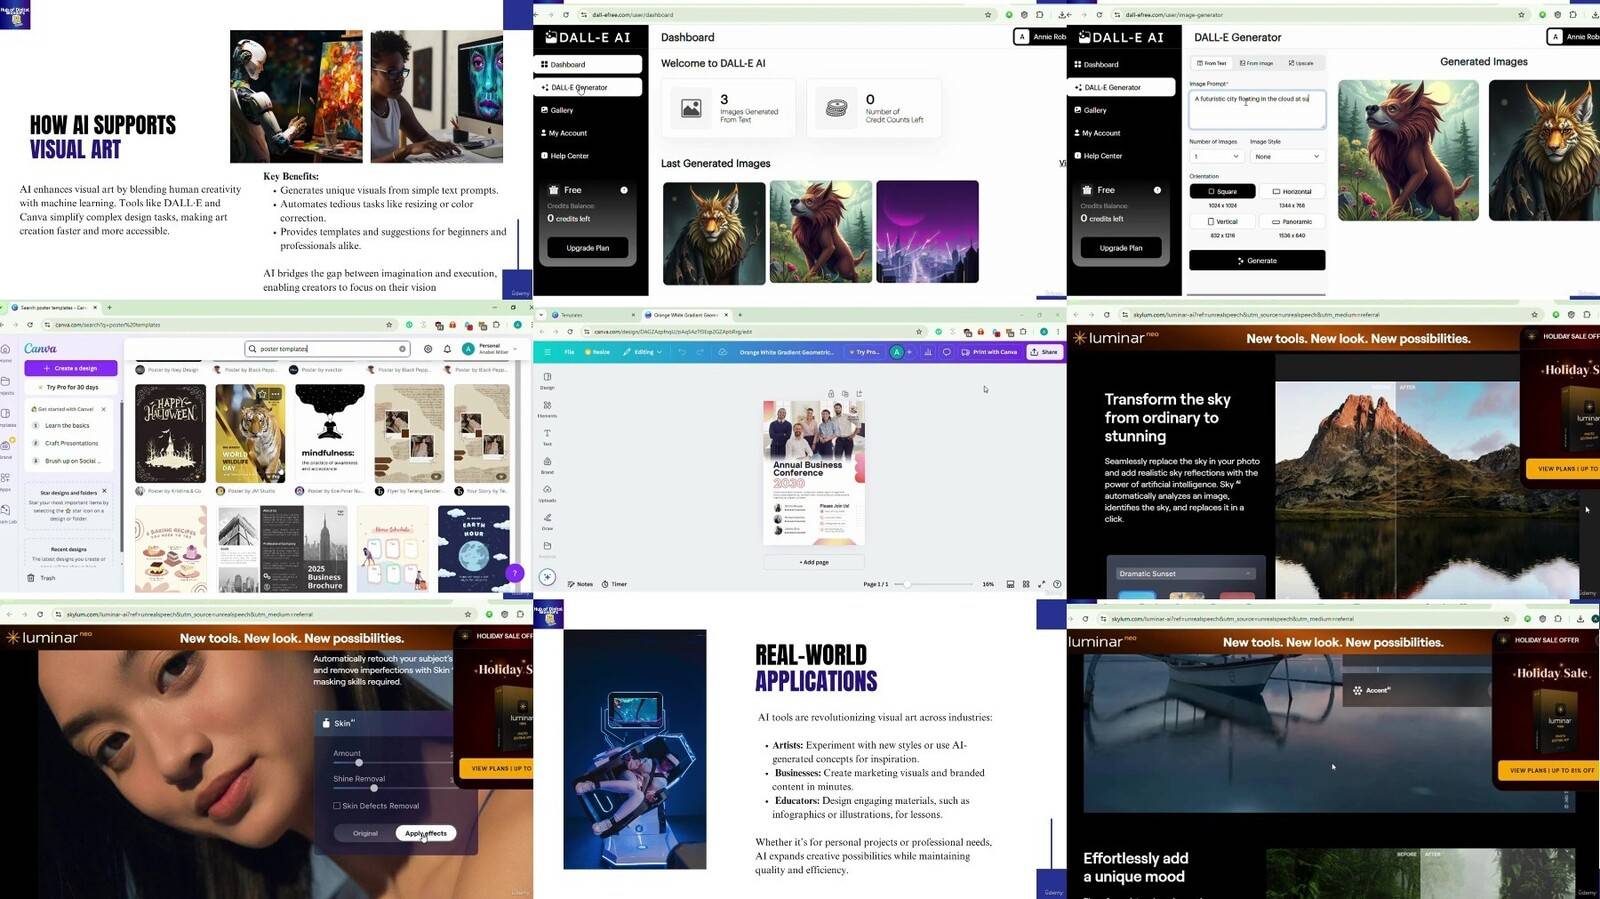
Task: Switch to the Upscale tab
Action: click(1301, 63)
